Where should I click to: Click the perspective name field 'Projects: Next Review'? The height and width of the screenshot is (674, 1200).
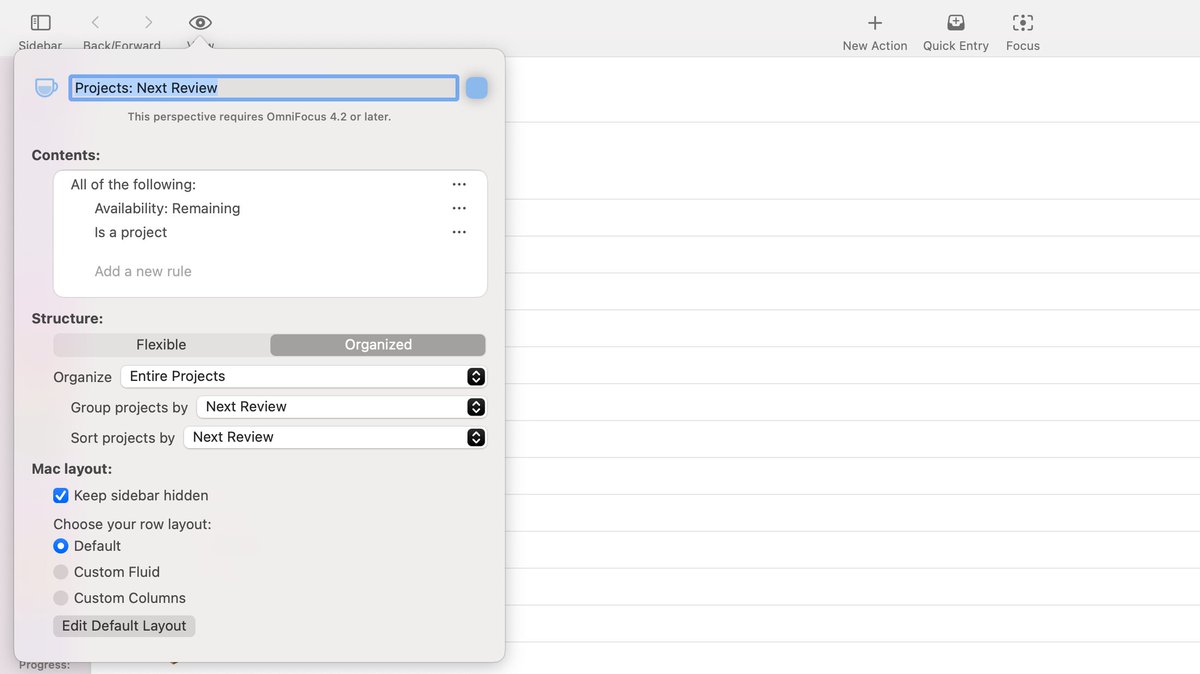264,88
